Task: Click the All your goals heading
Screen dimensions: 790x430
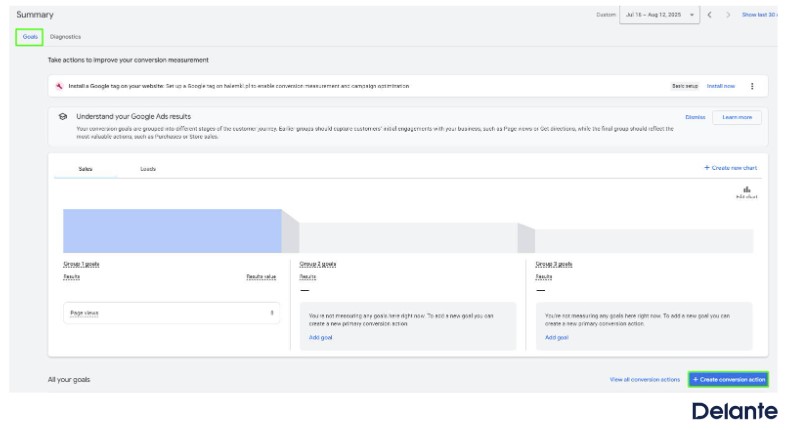Action: (x=69, y=380)
